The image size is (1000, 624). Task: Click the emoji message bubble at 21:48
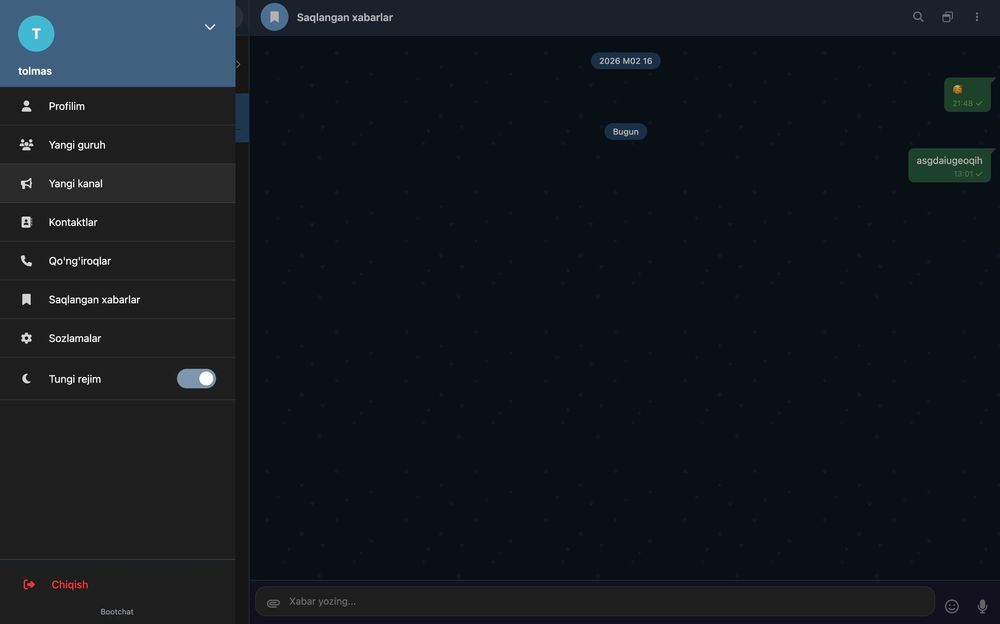click(967, 94)
